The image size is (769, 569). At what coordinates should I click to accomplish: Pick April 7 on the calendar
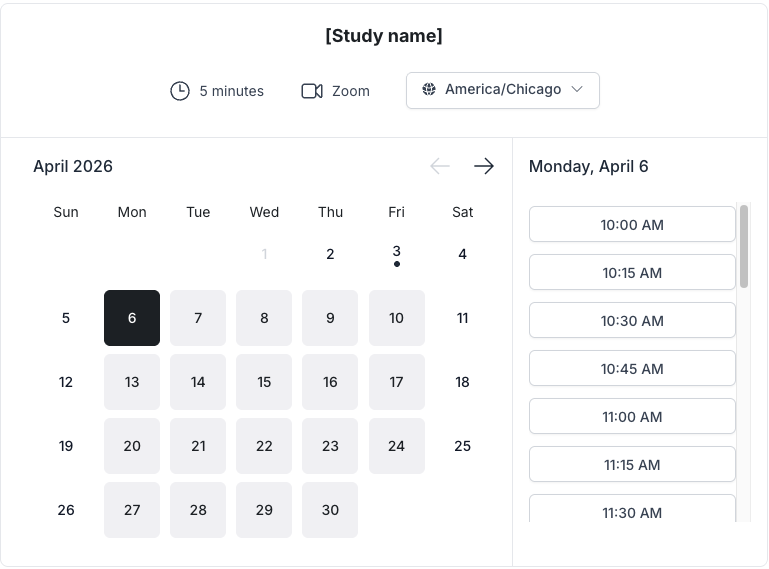point(198,318)
